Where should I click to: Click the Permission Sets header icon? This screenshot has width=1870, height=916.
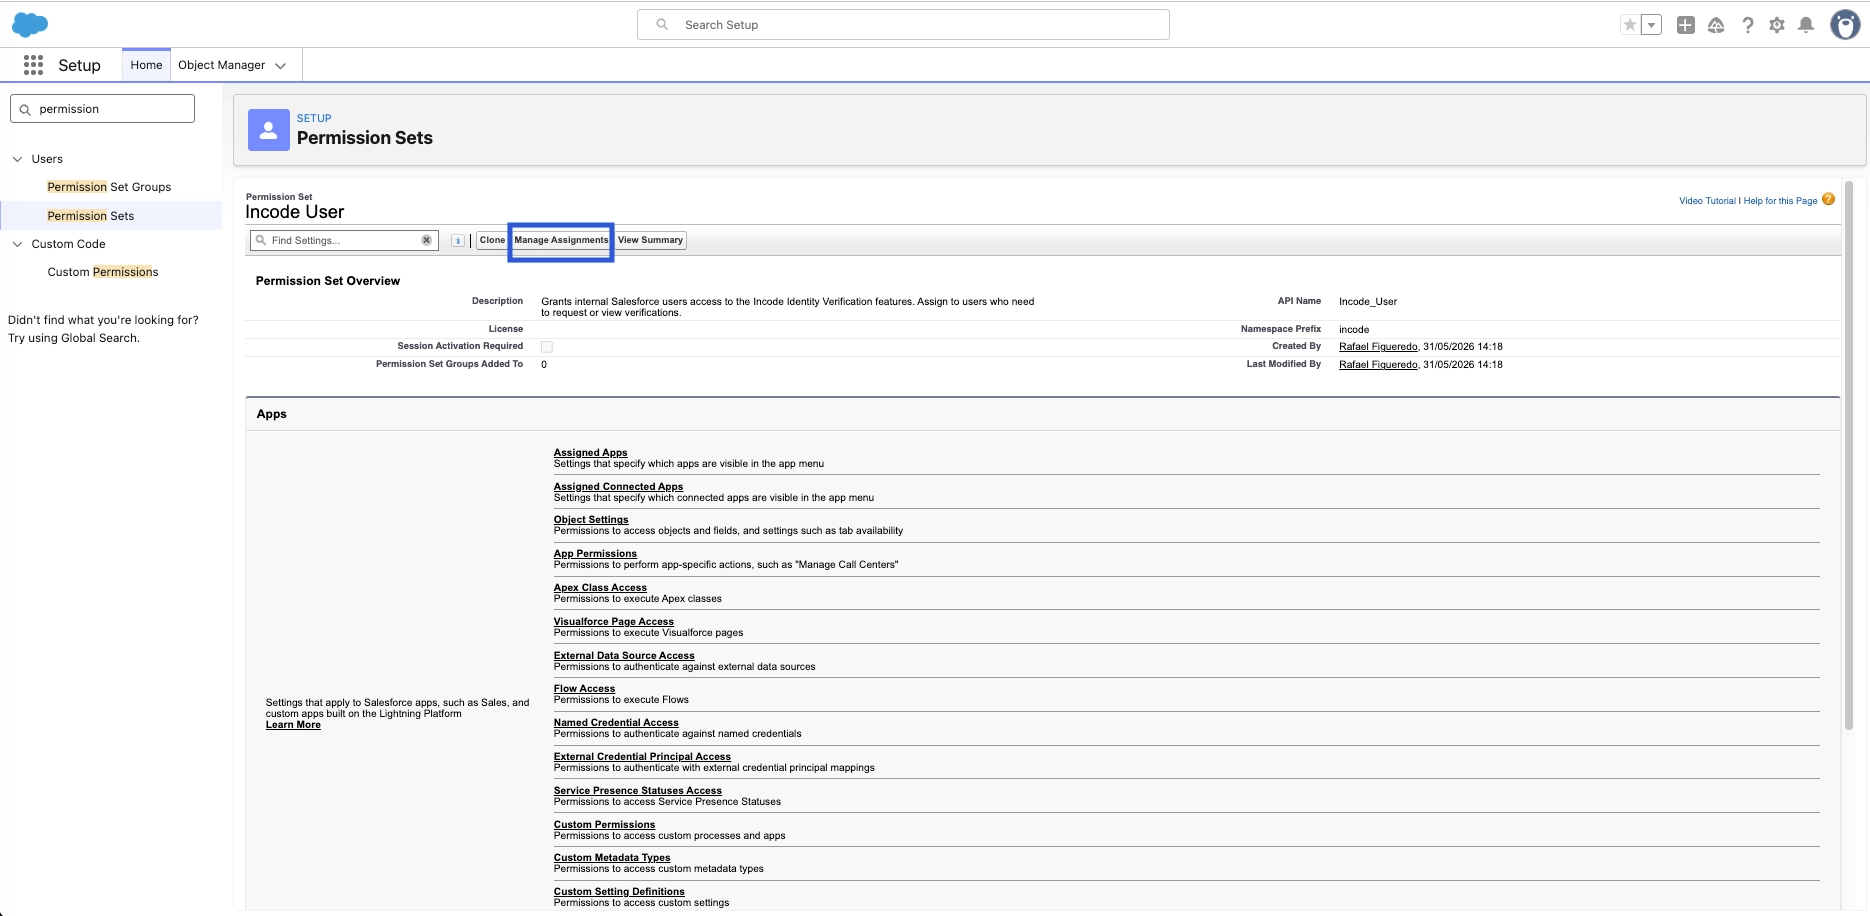coord(269,130)
